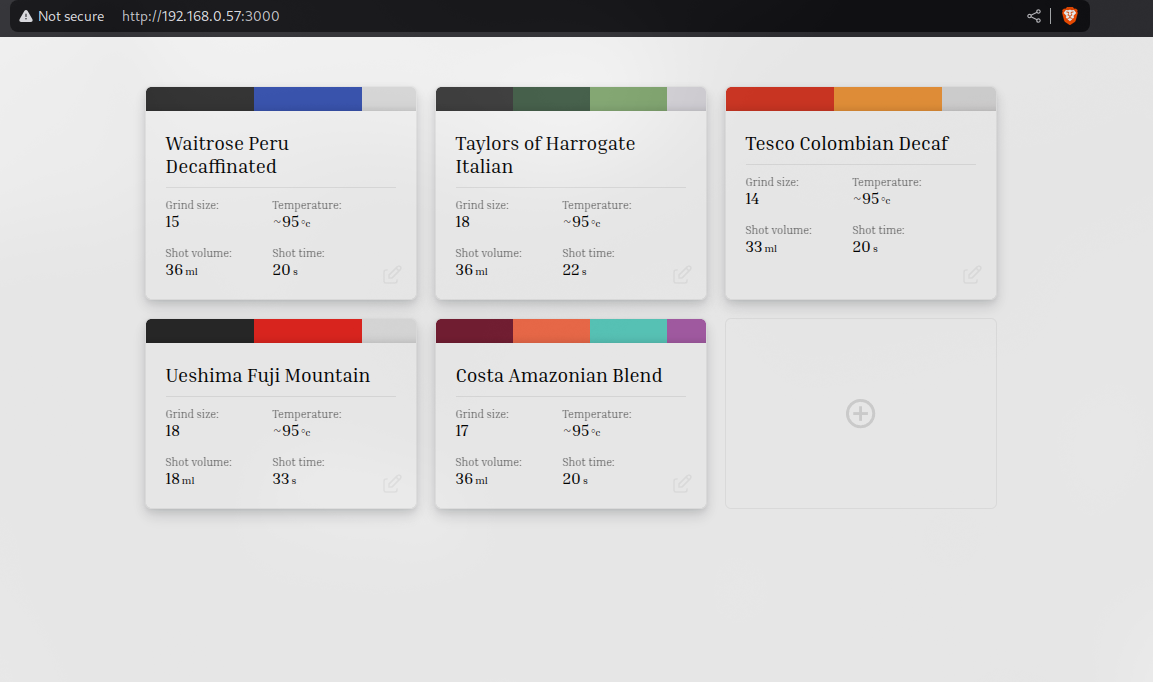Click shot volume 33 ml on Tesco card

pyautogui.click(x=761, y=247)
